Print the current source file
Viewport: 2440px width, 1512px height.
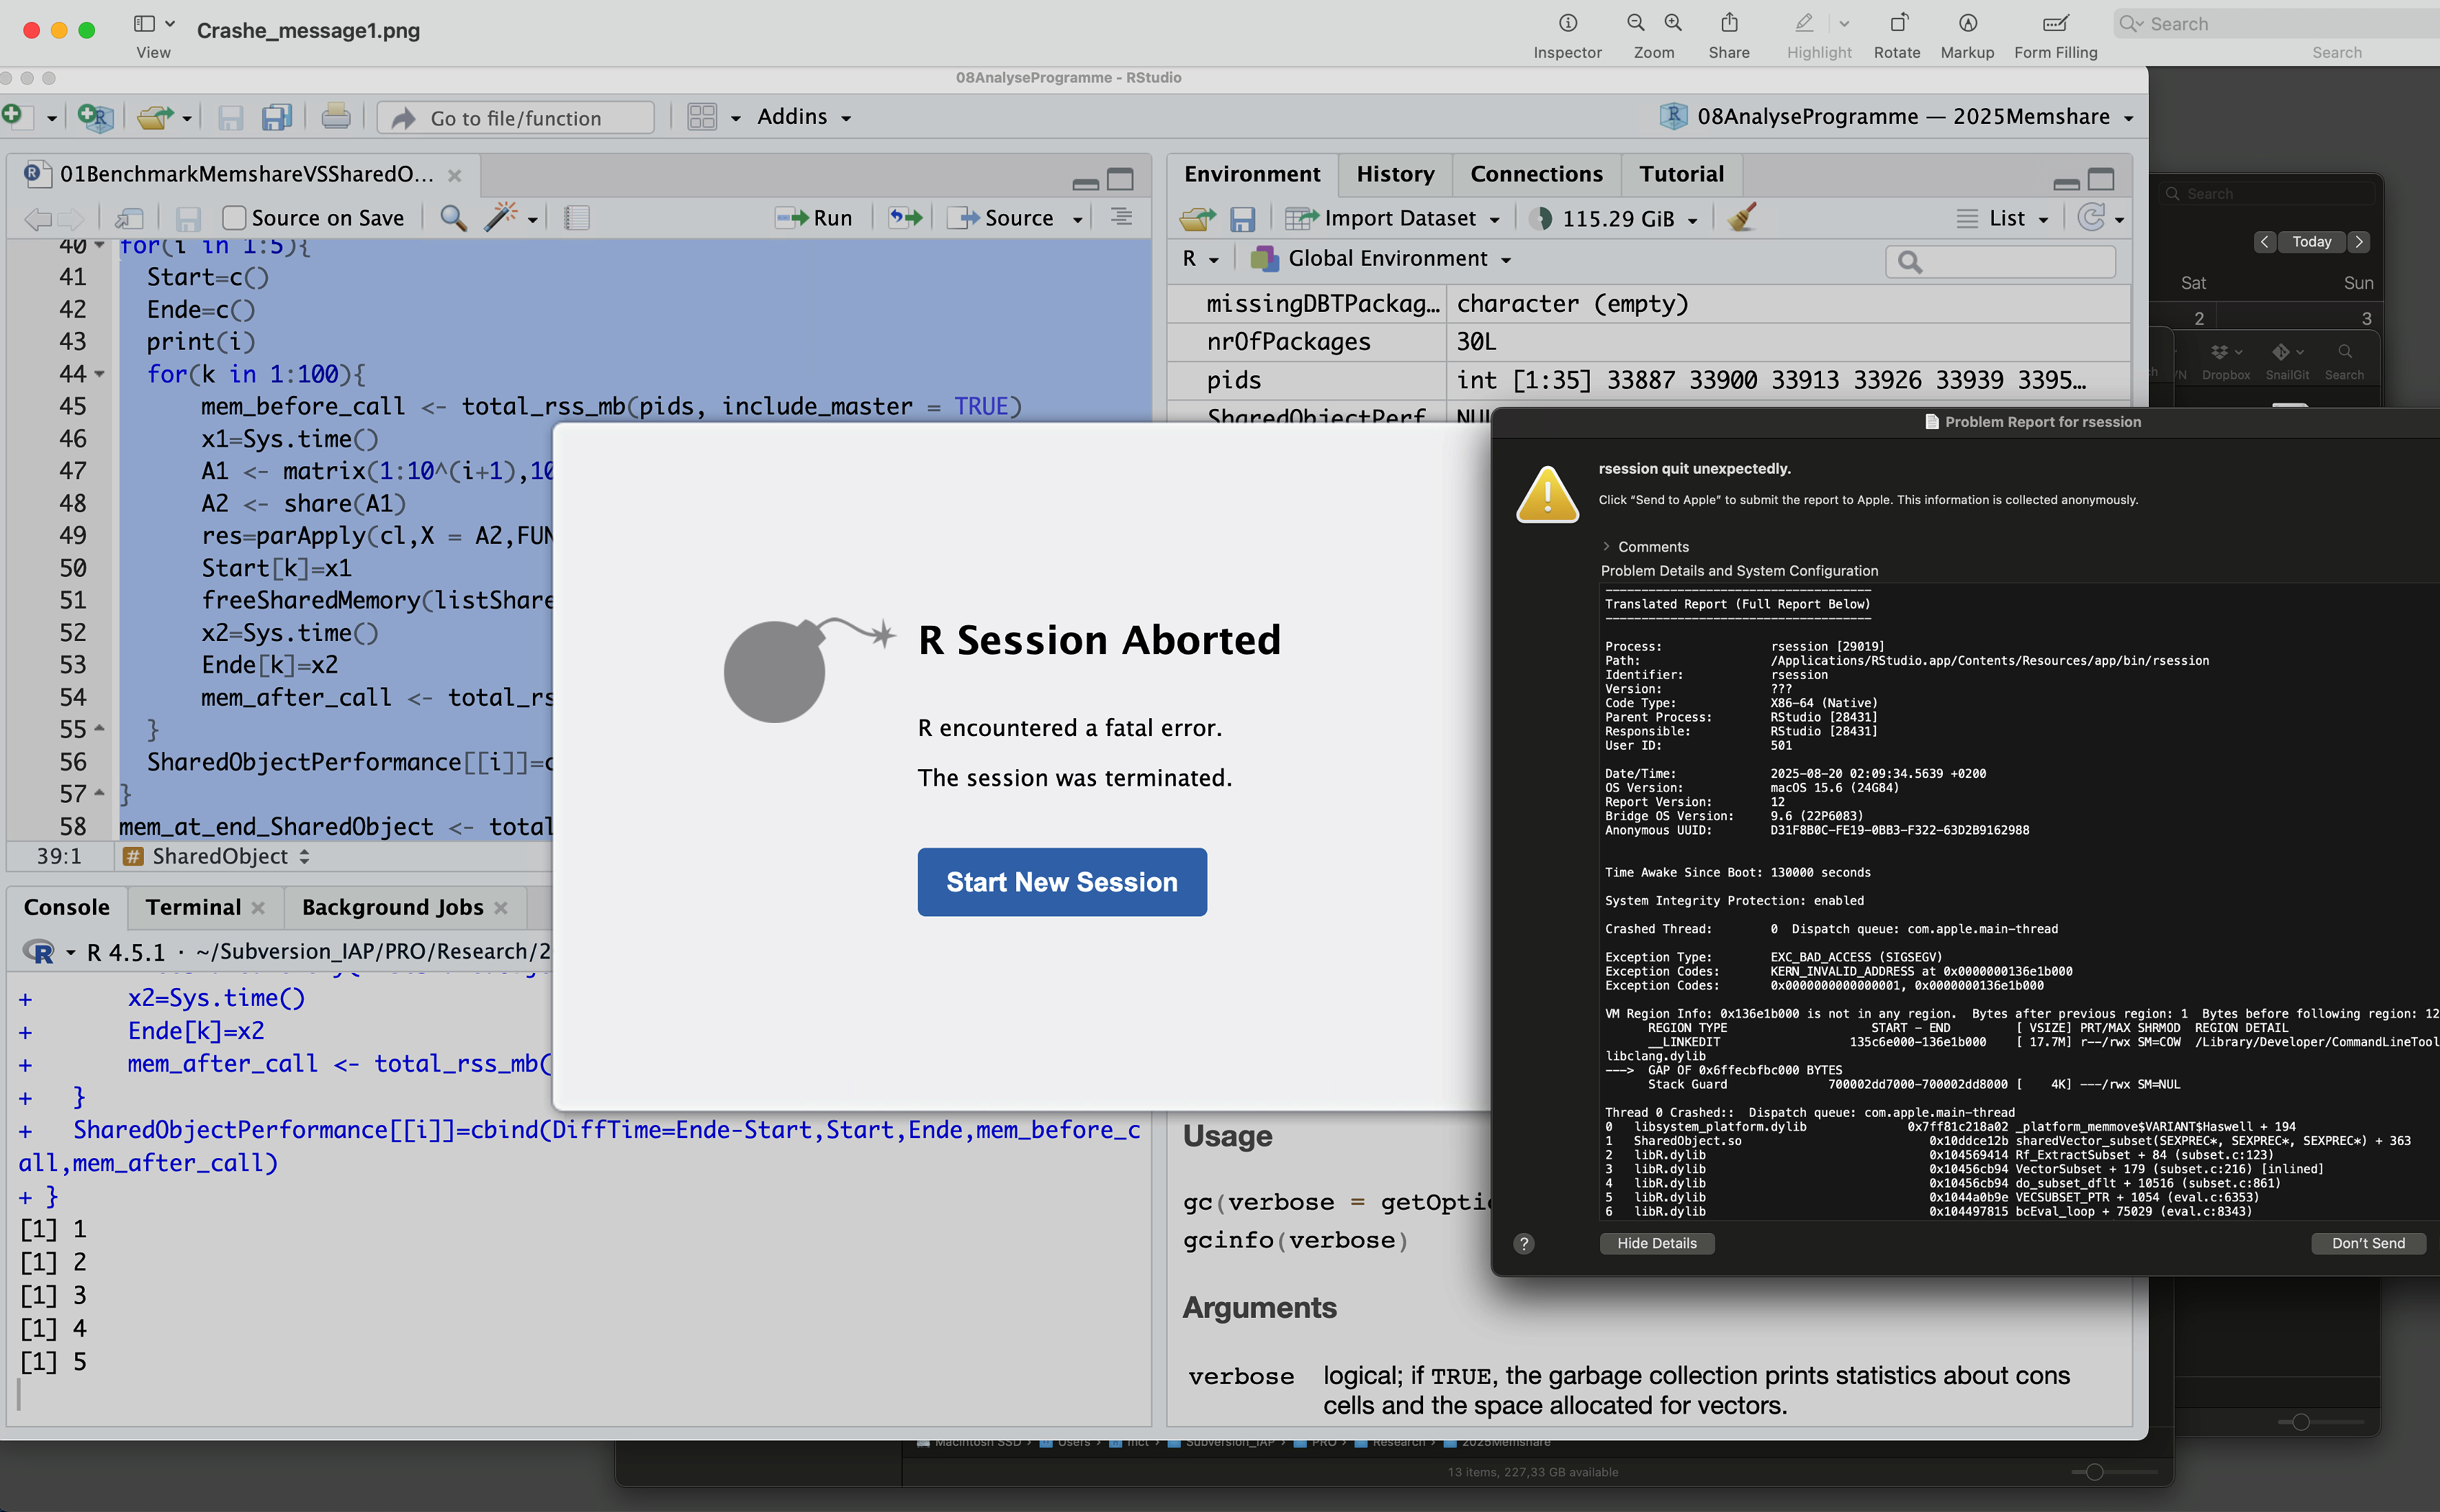coord(335,116)
